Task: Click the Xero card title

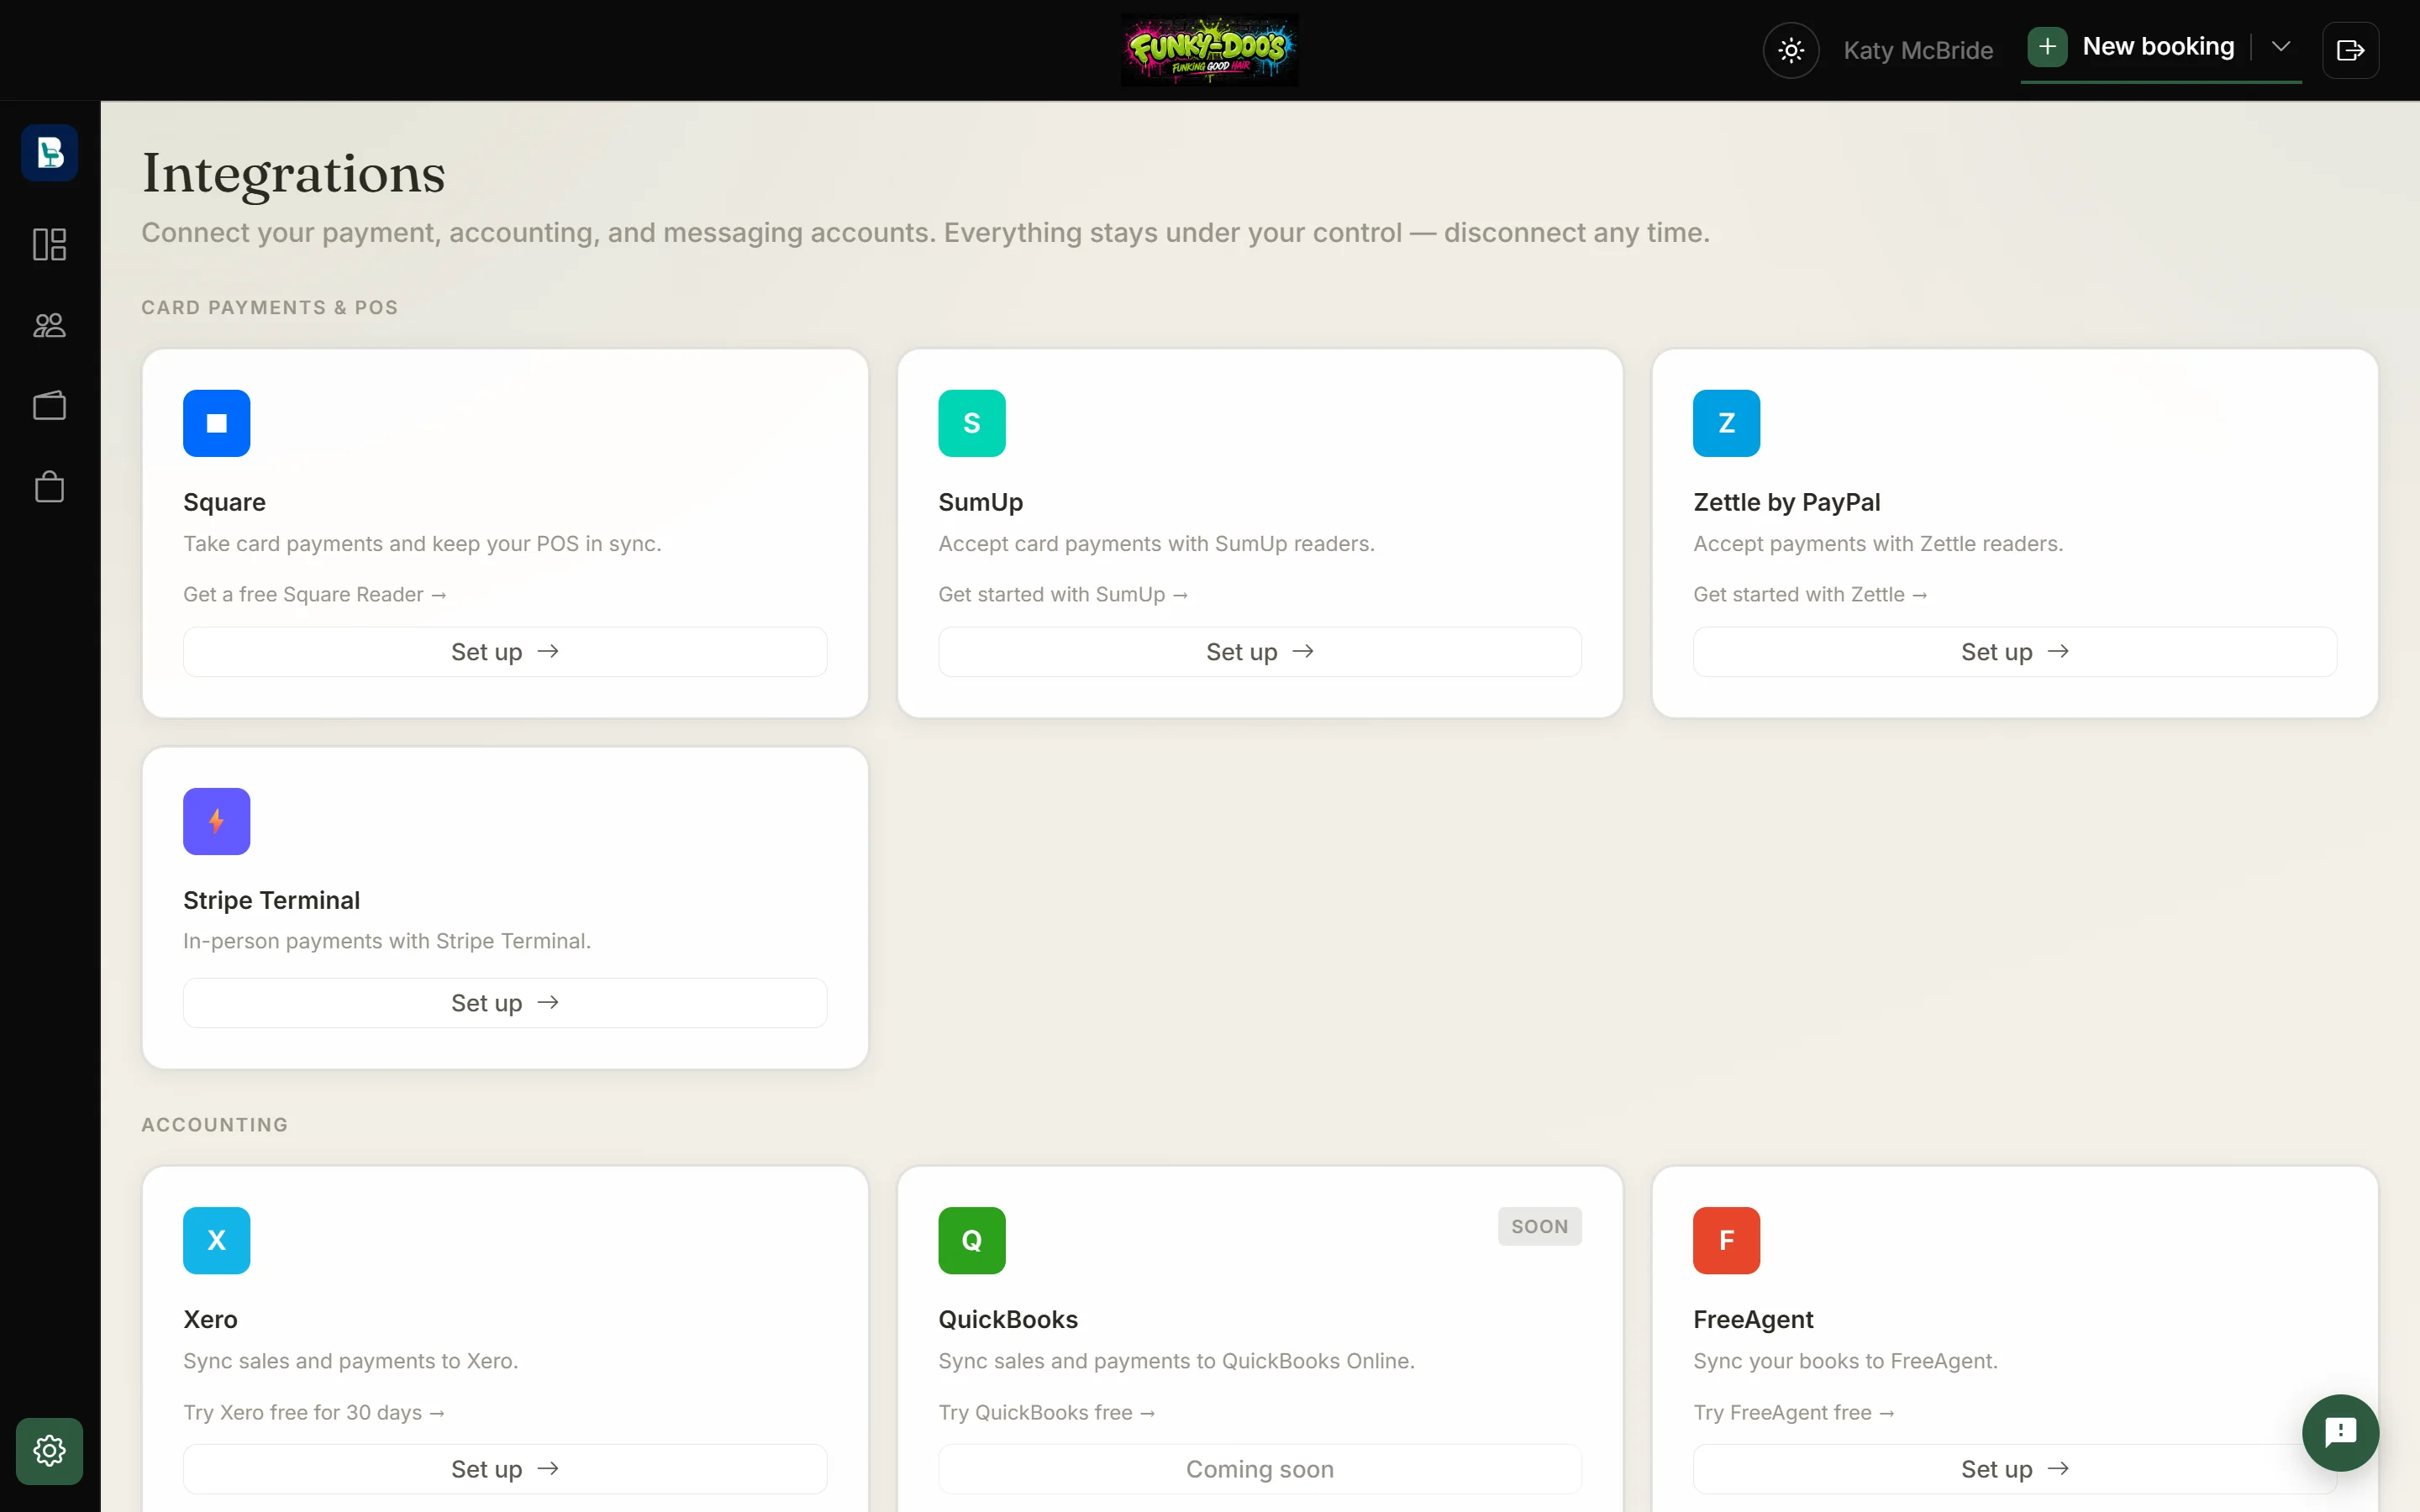Action: tap(210, 1319)
